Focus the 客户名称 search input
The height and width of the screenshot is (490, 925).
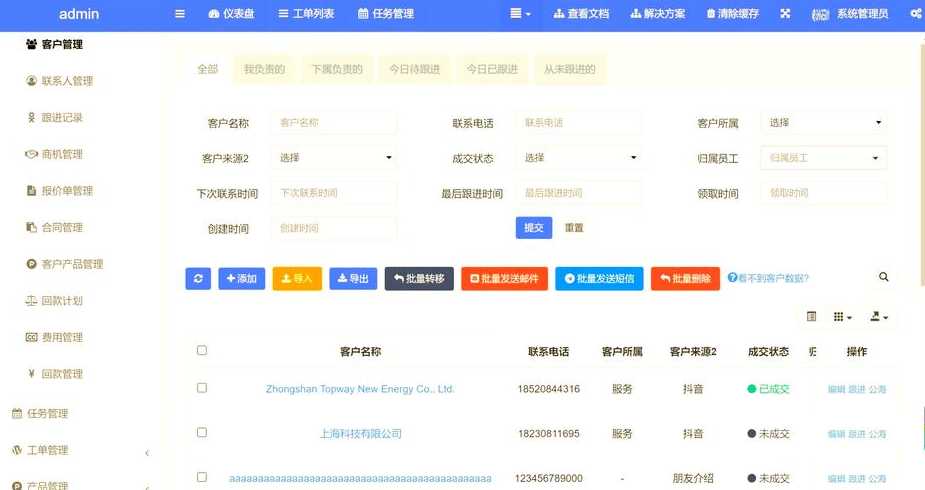pos(334,123)
